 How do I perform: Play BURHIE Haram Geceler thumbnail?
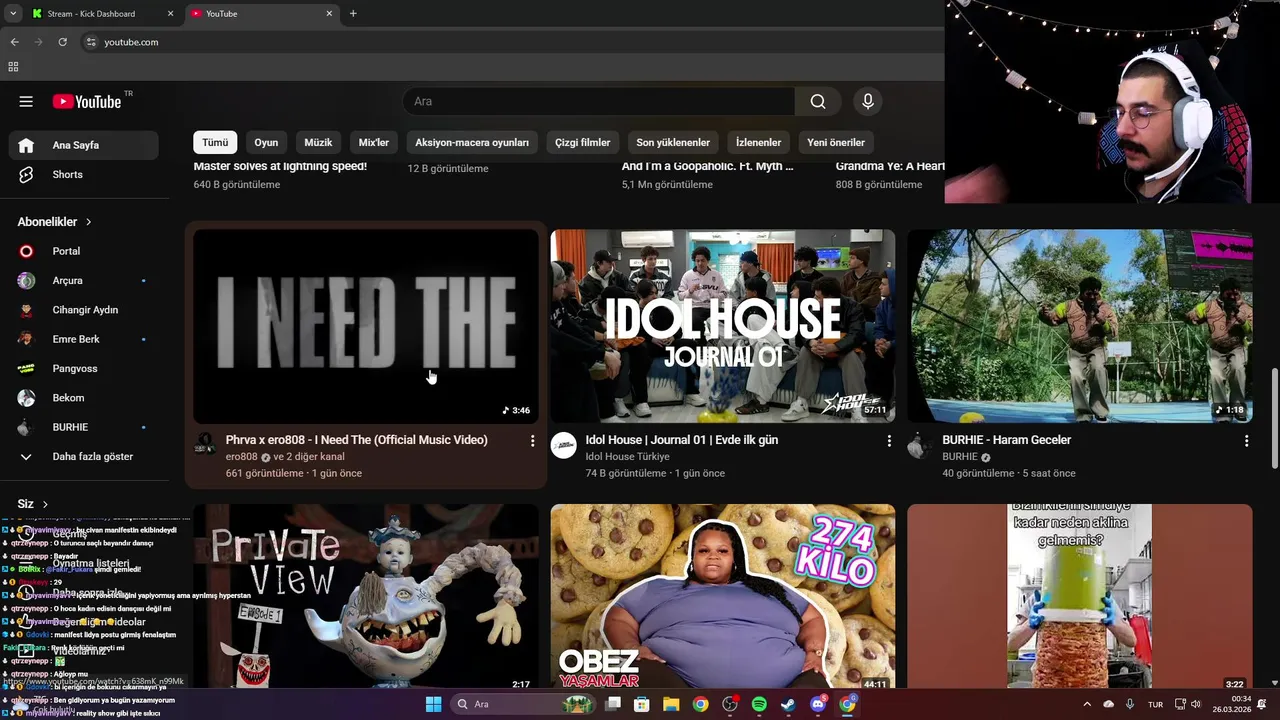click(1080, 326)
